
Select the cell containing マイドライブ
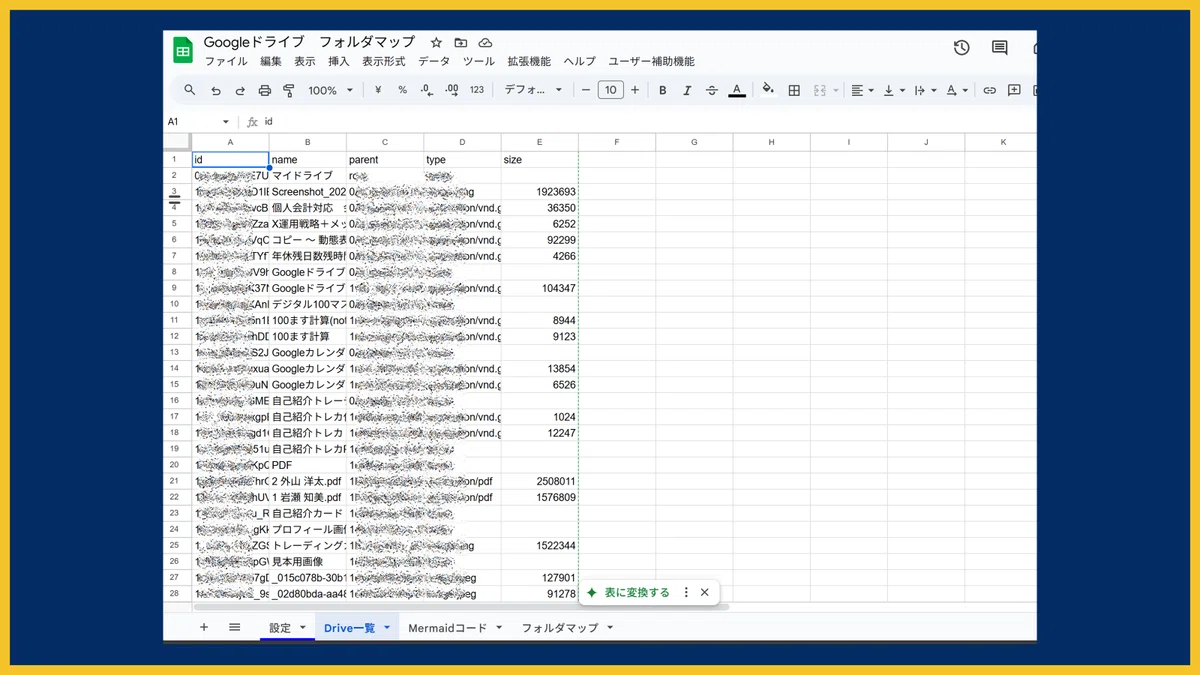point(308,175)
